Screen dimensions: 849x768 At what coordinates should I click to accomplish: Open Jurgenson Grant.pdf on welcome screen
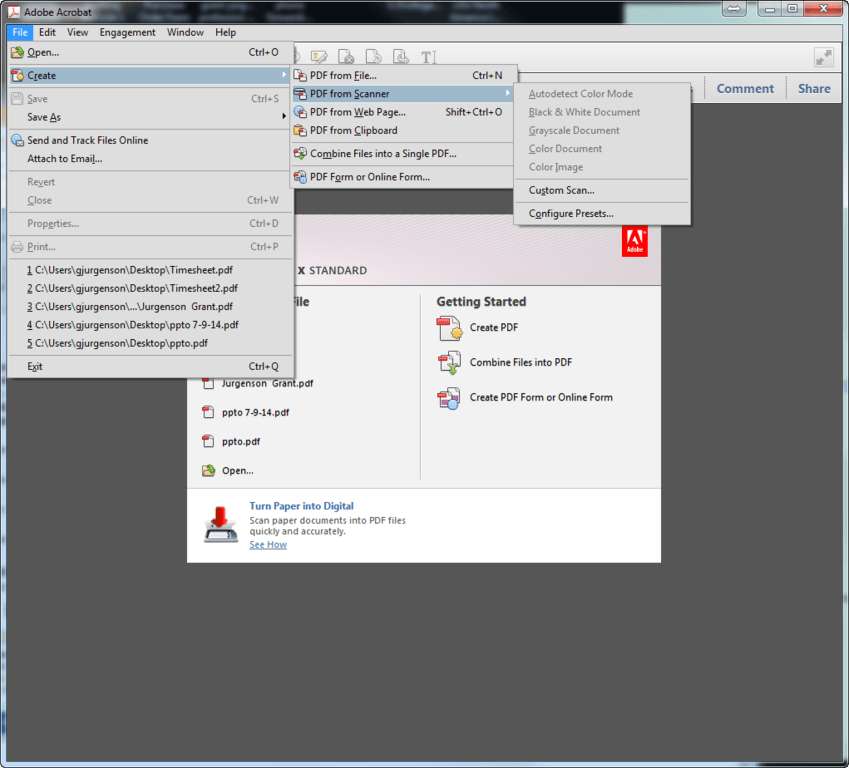click(267, 383)
